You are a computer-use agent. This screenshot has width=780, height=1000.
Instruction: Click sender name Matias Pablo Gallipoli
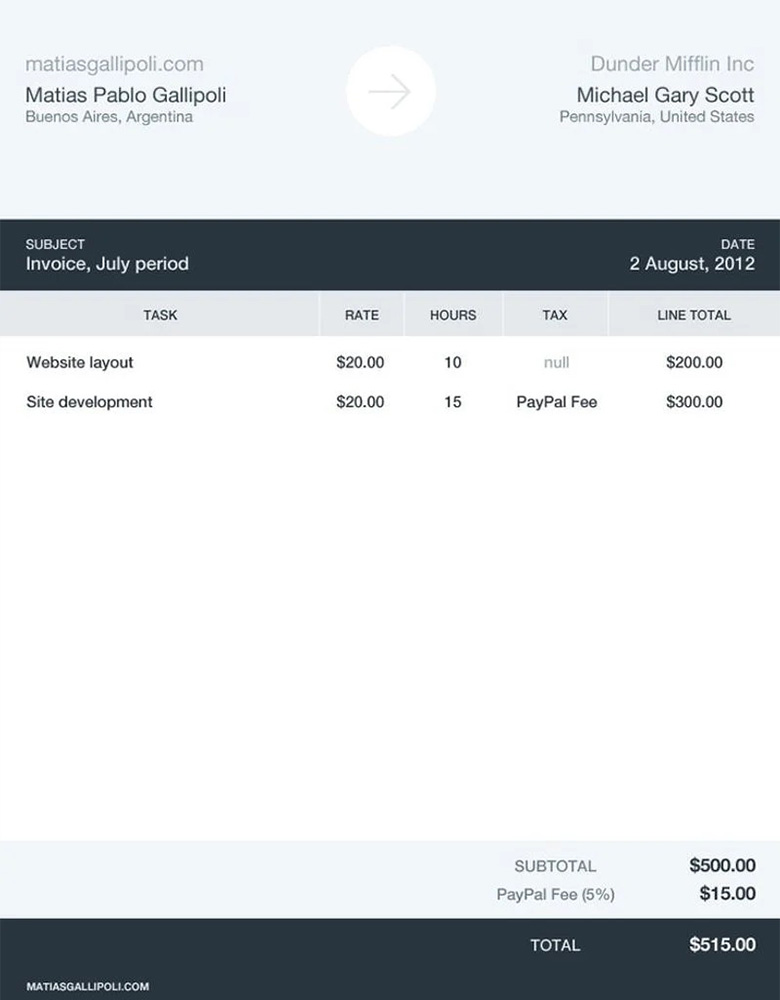click(126, 96)
